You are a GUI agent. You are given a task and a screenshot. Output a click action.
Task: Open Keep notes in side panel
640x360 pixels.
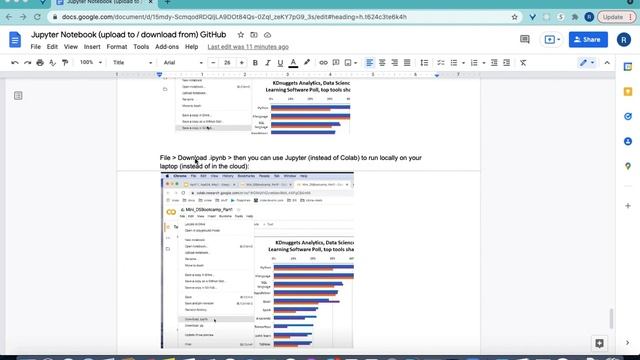pos(628,91)
